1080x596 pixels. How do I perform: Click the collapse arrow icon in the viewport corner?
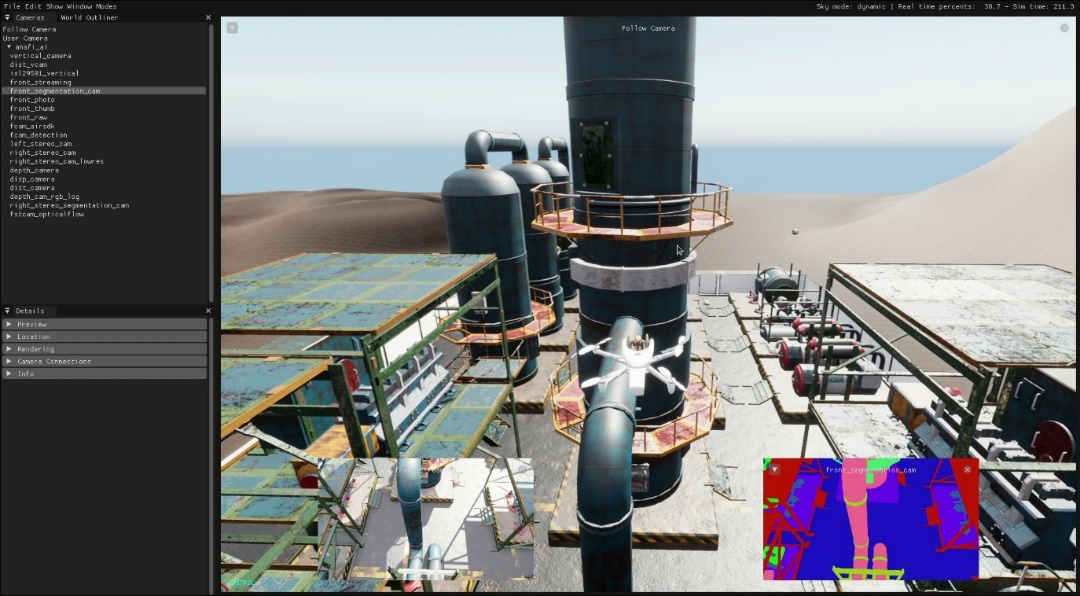click(231, 27)
